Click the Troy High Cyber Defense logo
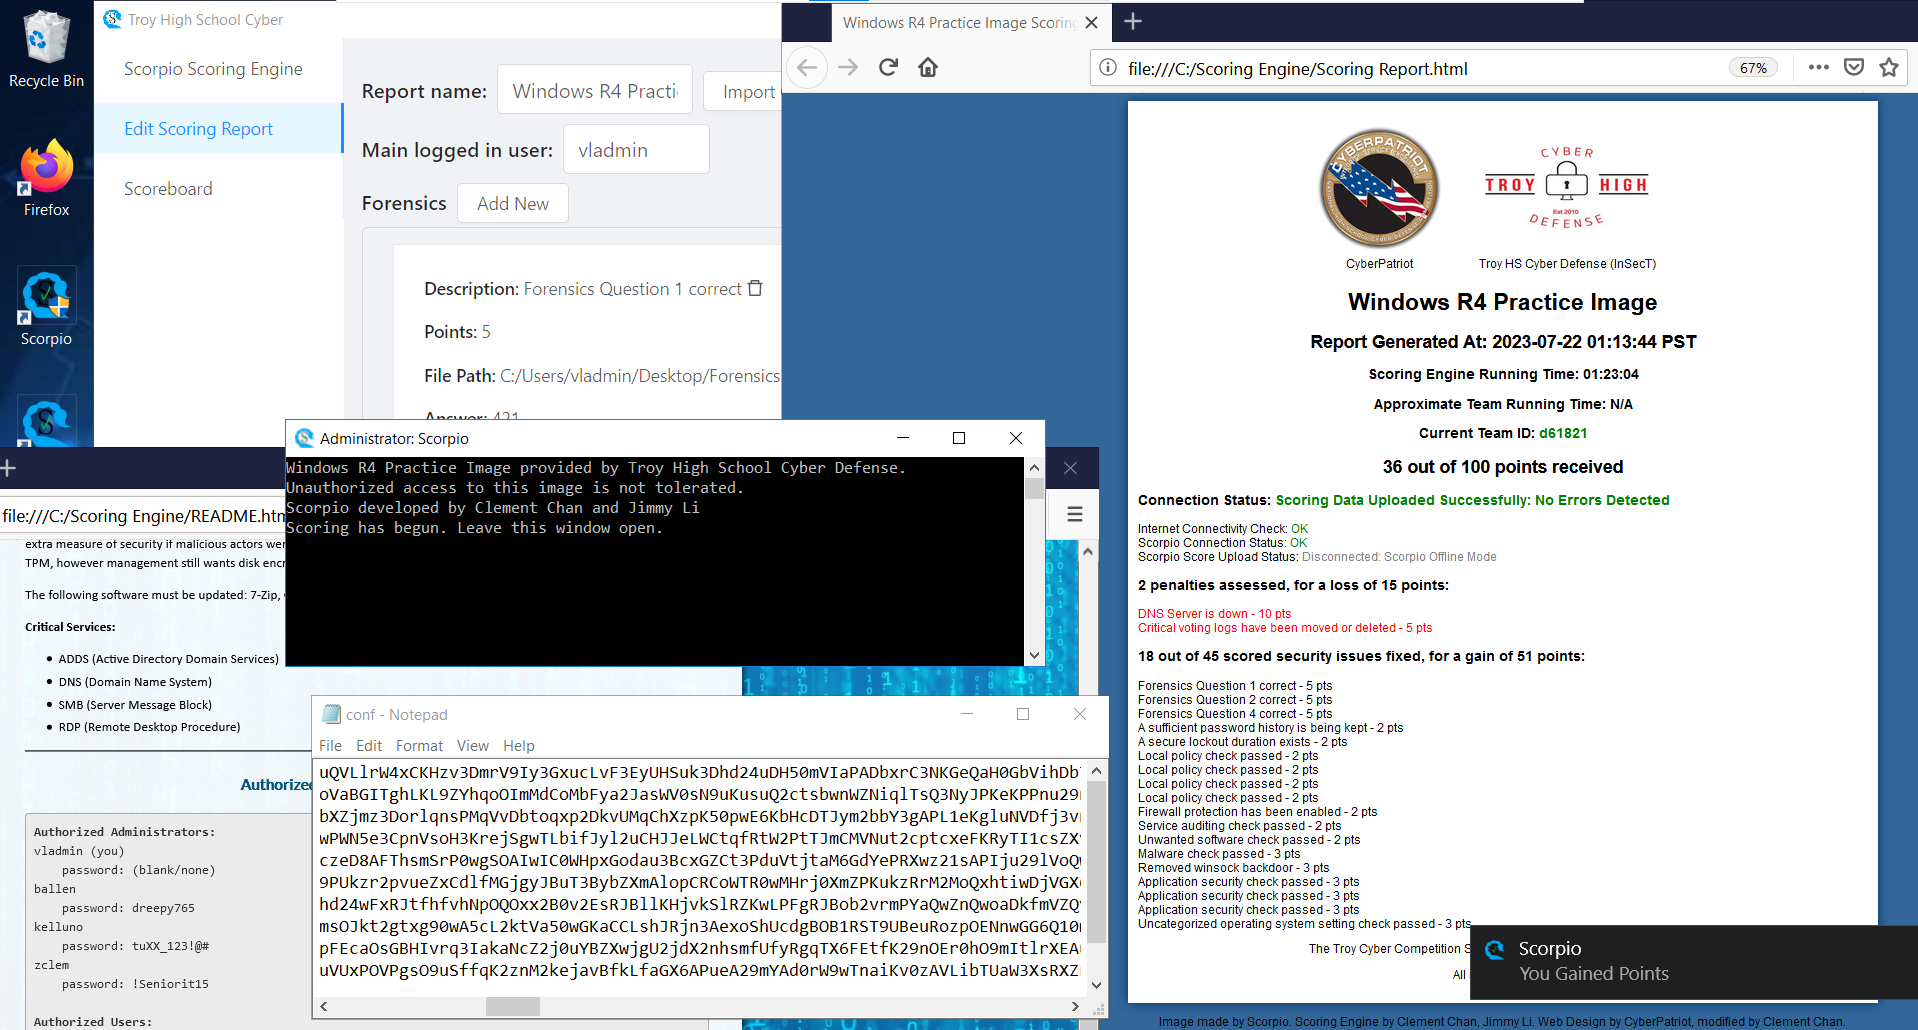Screen dimensions: 1918x1030 tap(1567, 187)
